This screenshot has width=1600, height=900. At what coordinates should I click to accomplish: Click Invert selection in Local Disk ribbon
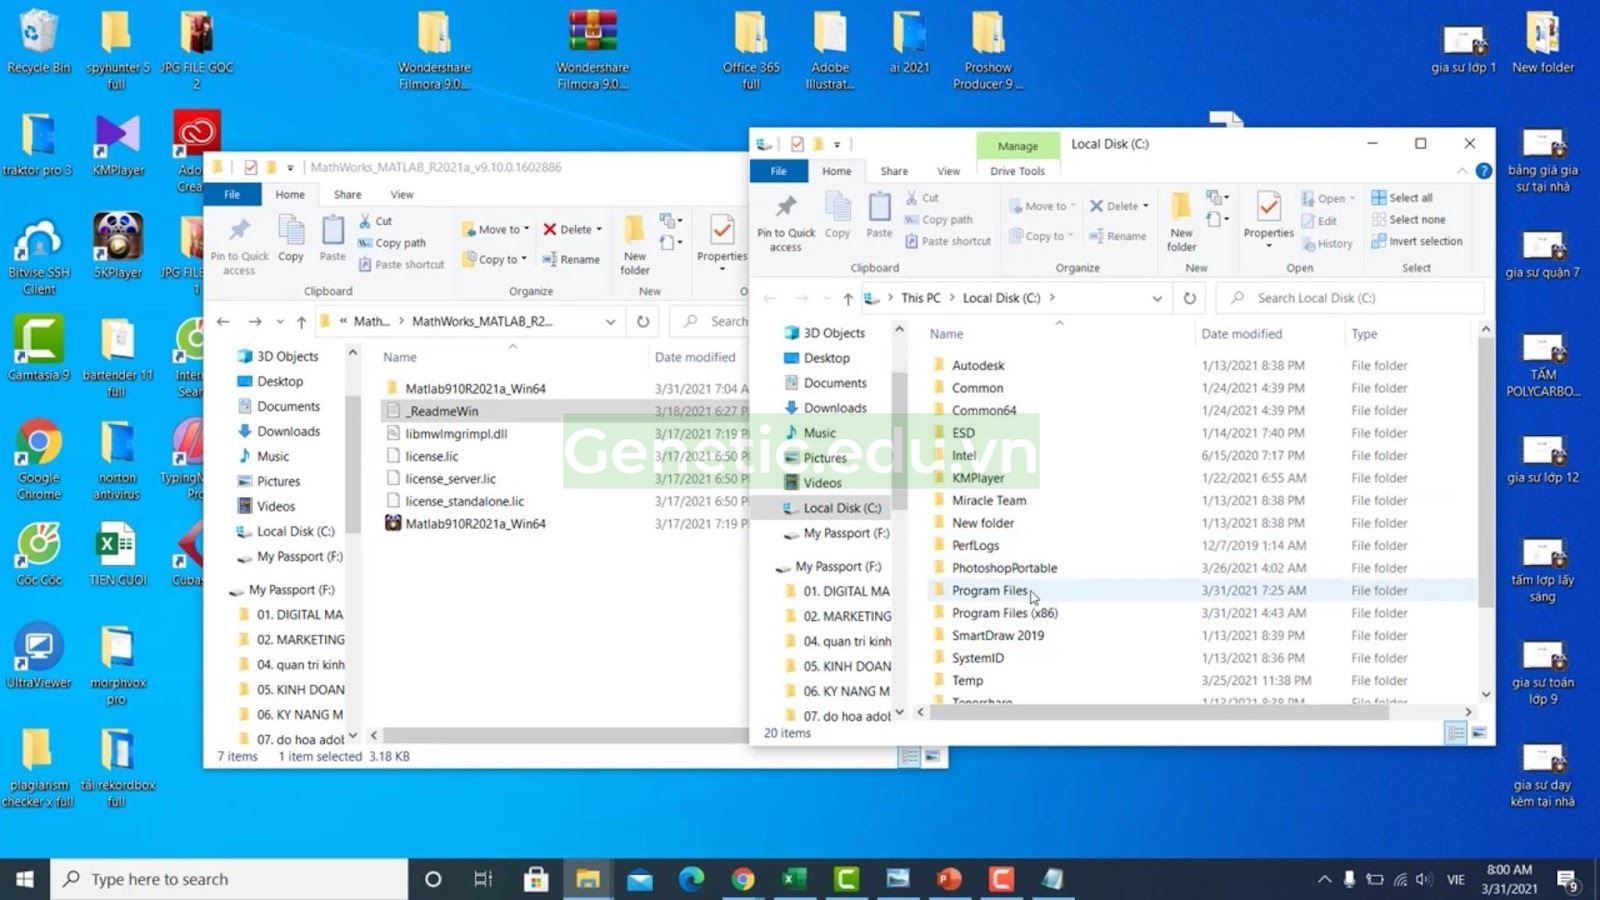1417,241
